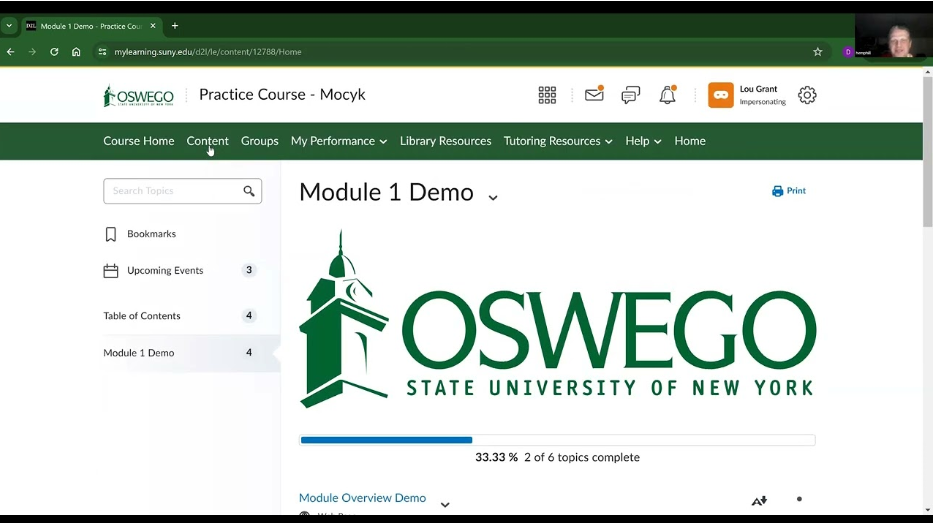The height and width of the screenshot is (523, 933).
Task: Click the 'Impersonating' label under Lou Grant
Action: click(x=762, y=102)
